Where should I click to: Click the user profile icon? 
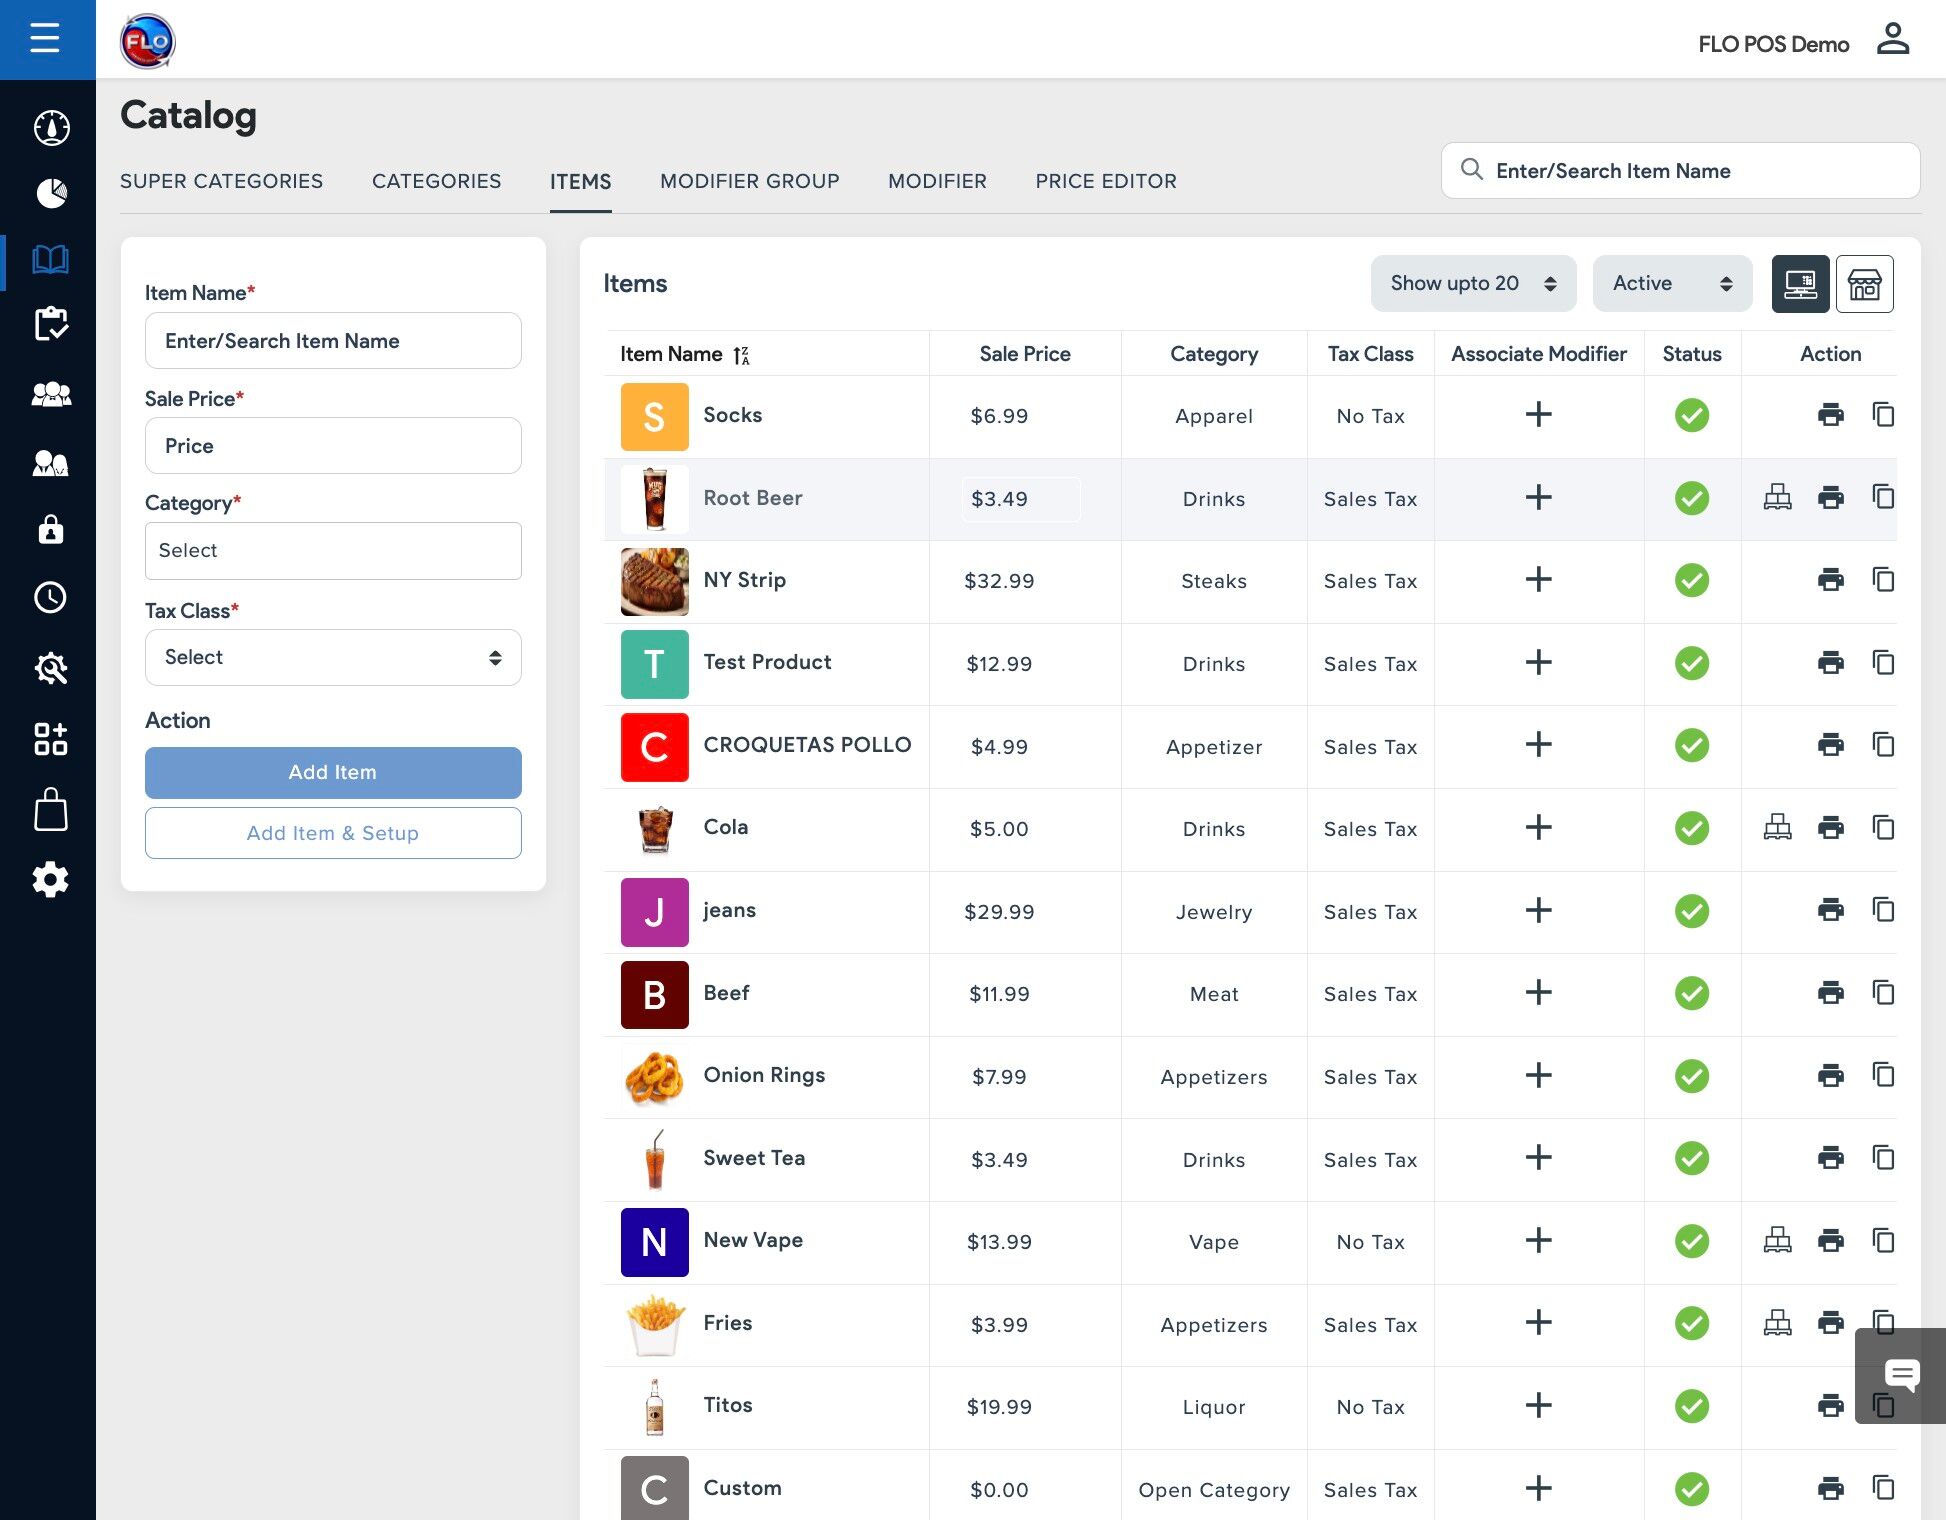(x=1892, y=40)
